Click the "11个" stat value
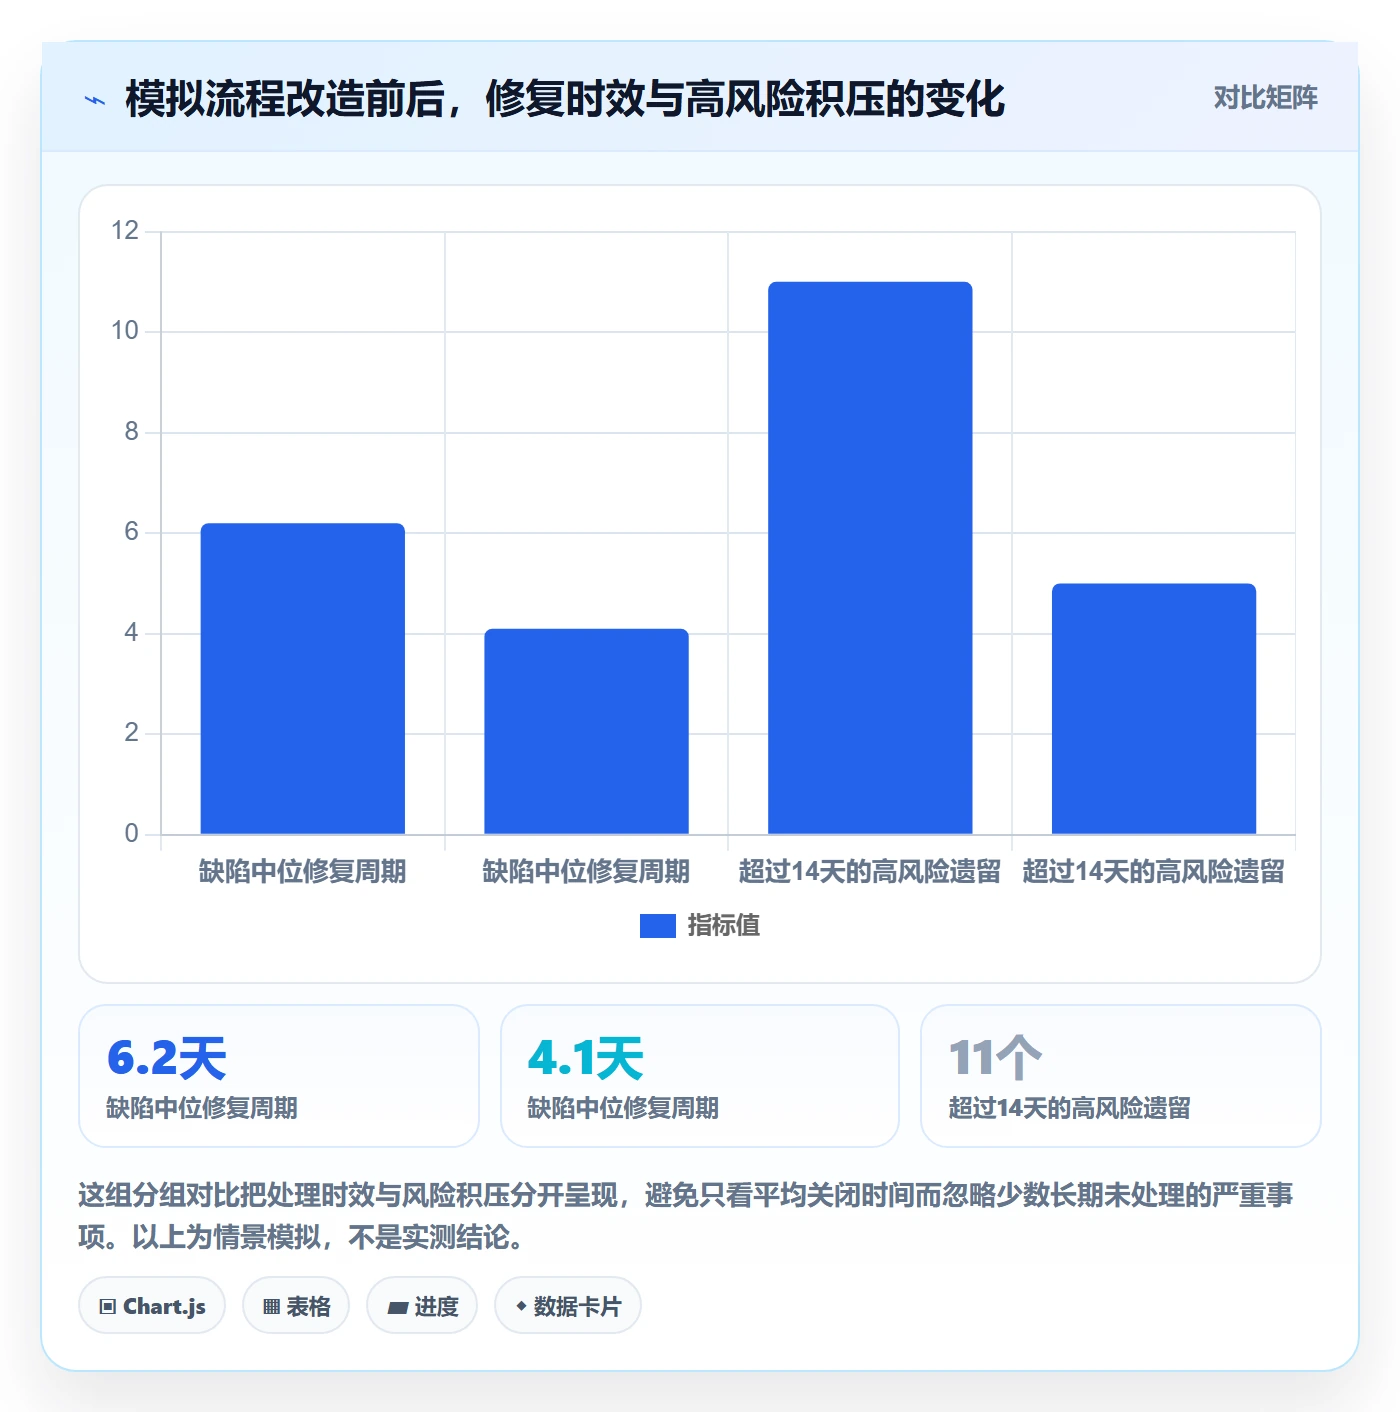The width and height of the screenshot is (1400, 1412). pyautogui.click(x=995, y=1058)
